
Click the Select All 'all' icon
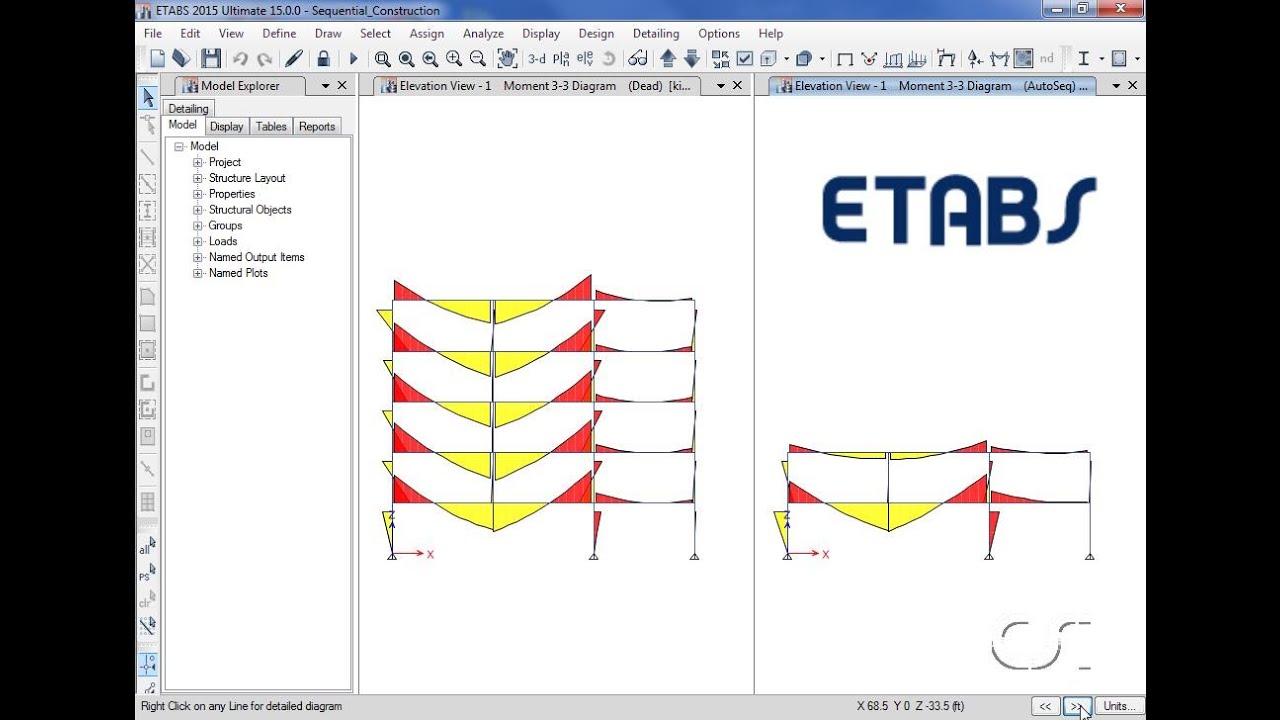pyautogui.click(x=147, y=546)
